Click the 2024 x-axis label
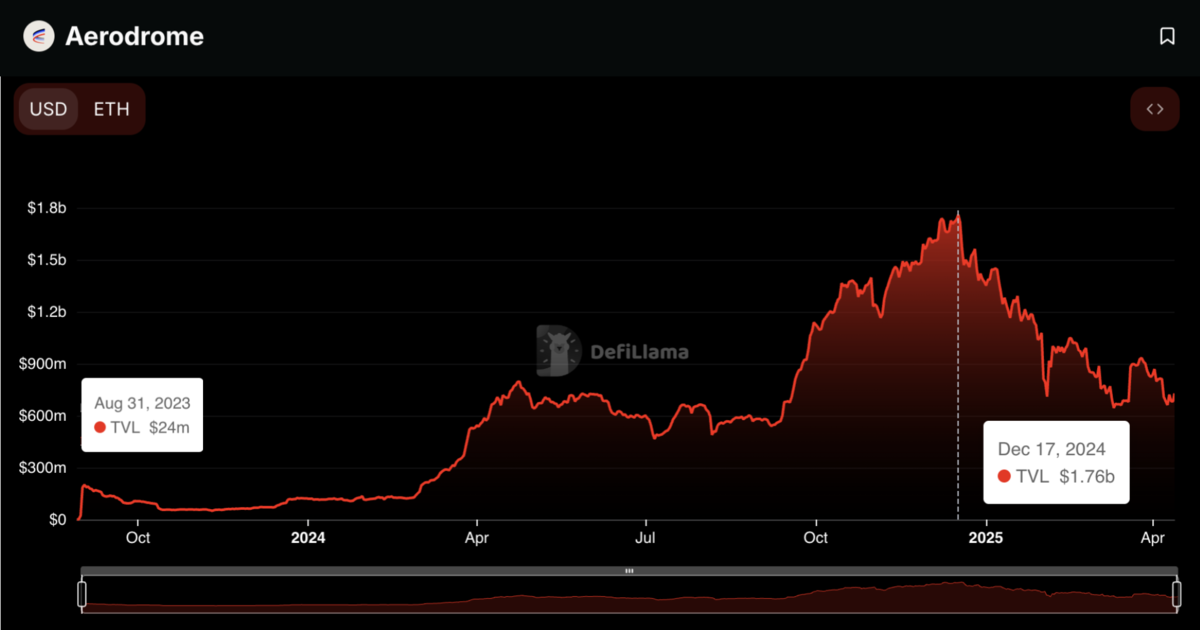The width and height of the screenshot is (1200, 630). pos(308,538)
